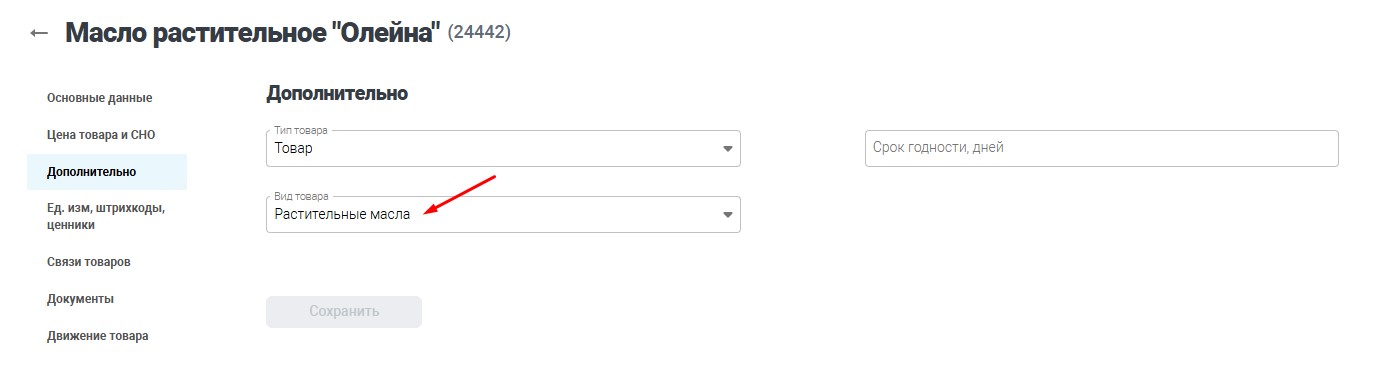This screenshot has height=383, width=1395.
Task: Click Растительные масла value in Вид товара
Action: pyautogui.click(x=342, y=214)
